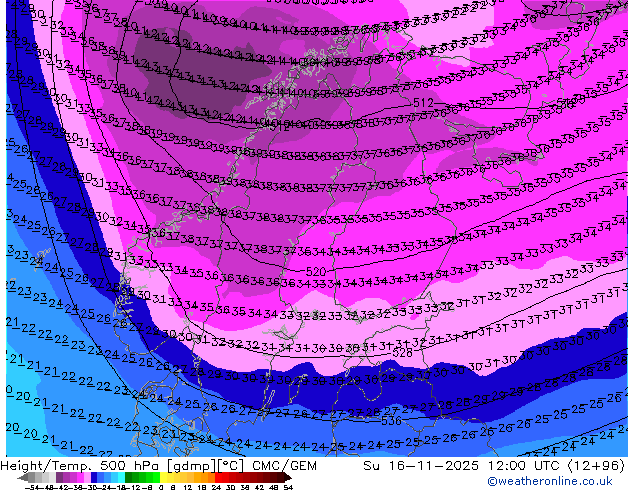Click the 520 height contour label
The width and height of the screenshot is (634, 490).
click(x=316, y=271)
